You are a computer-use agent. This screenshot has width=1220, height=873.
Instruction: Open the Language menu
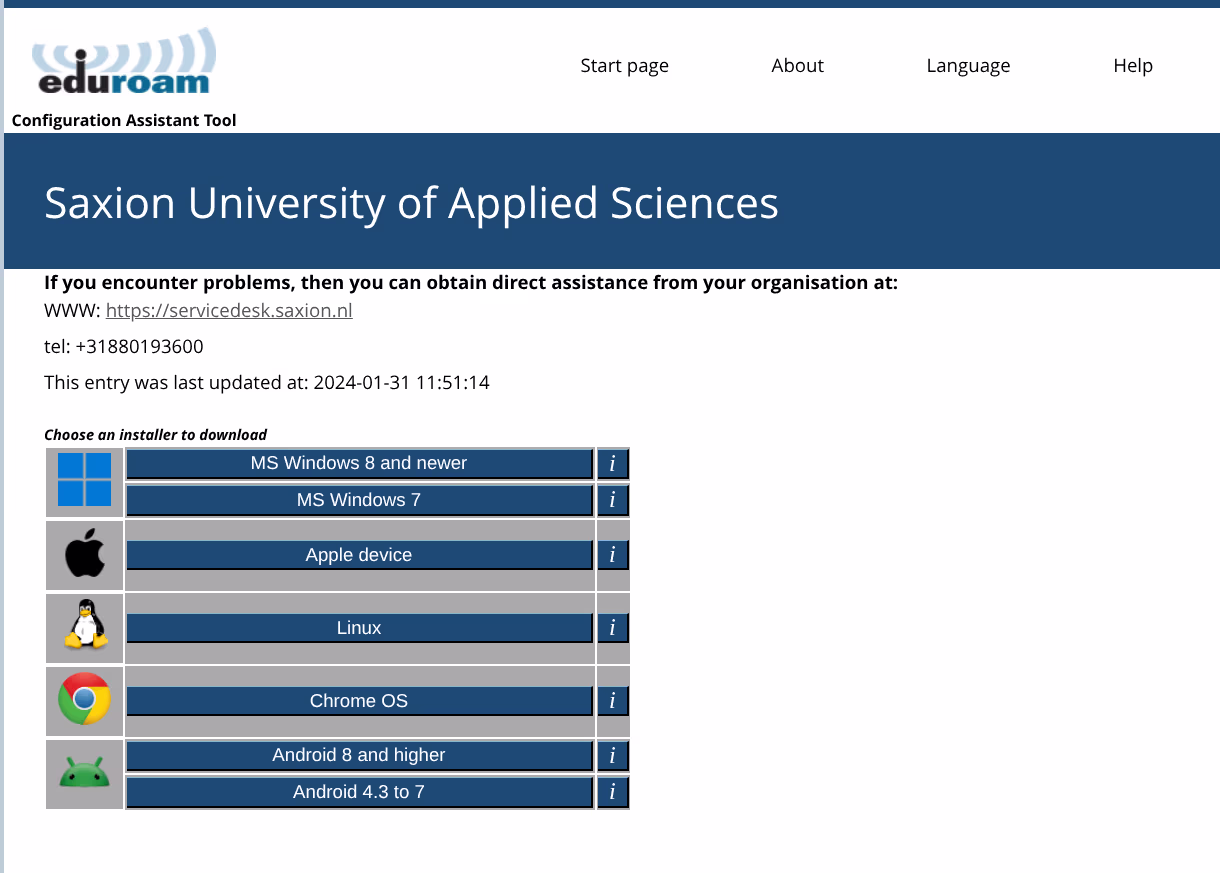[x=968, y=66]
